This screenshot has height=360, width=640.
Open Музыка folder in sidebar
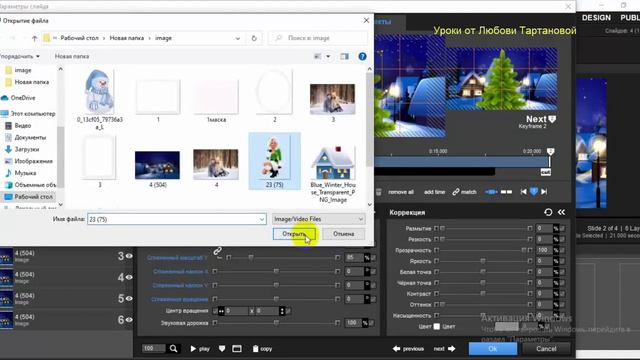tap(25, 173)
